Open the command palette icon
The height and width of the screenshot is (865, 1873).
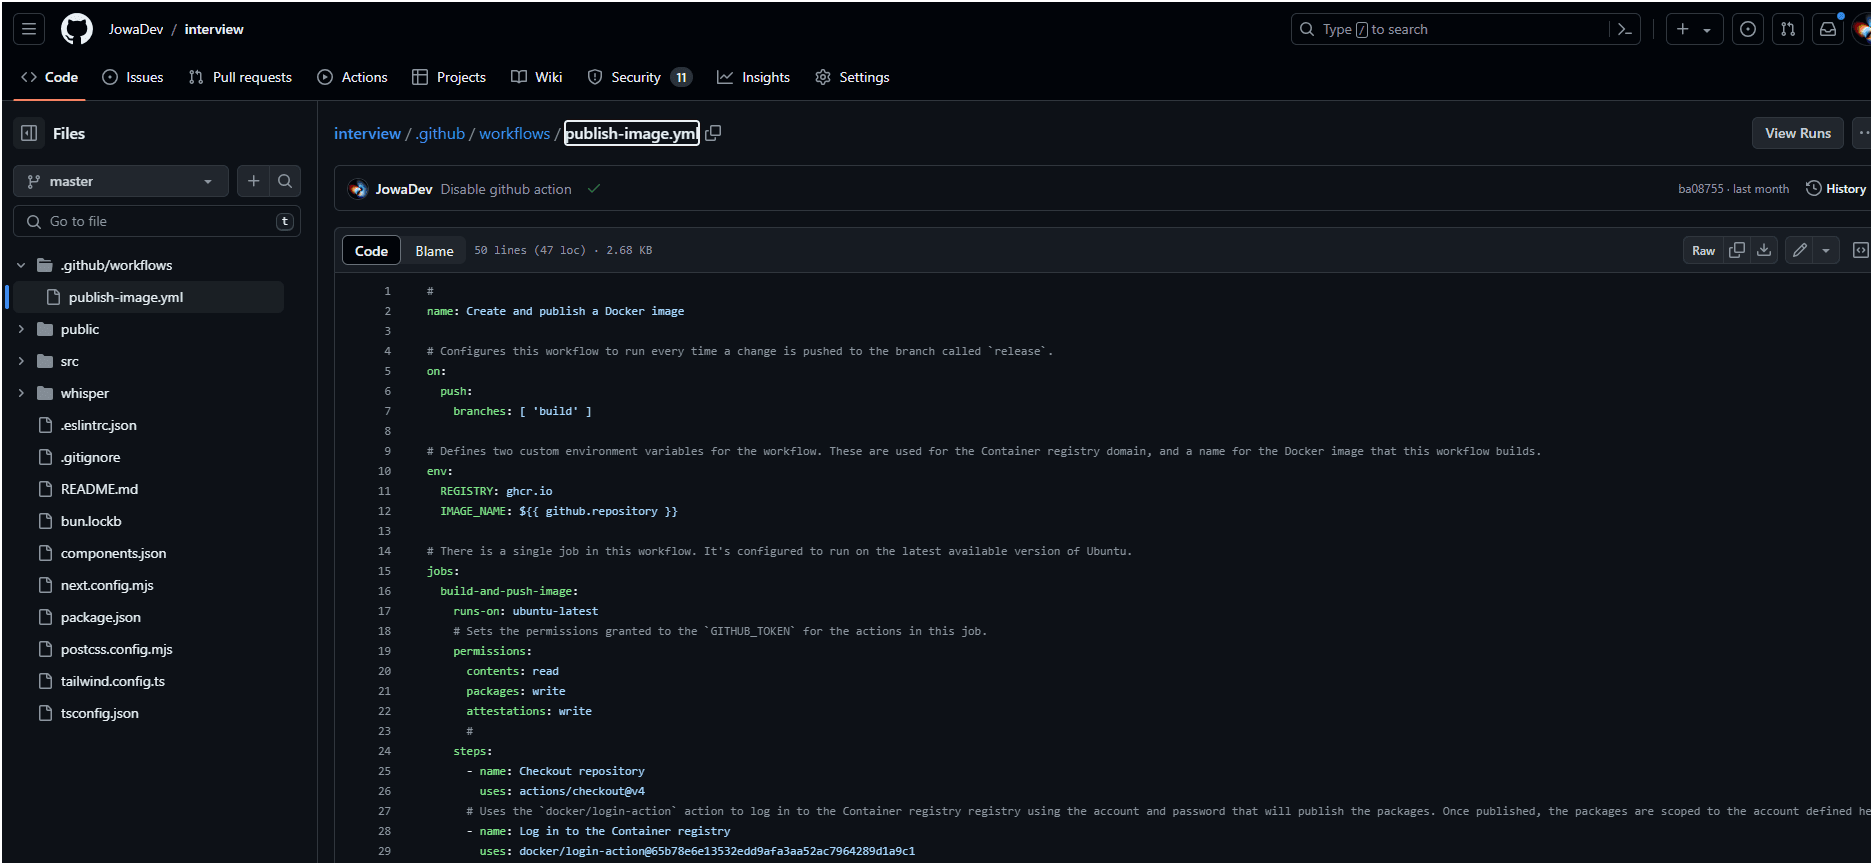tap(1625, 29)
